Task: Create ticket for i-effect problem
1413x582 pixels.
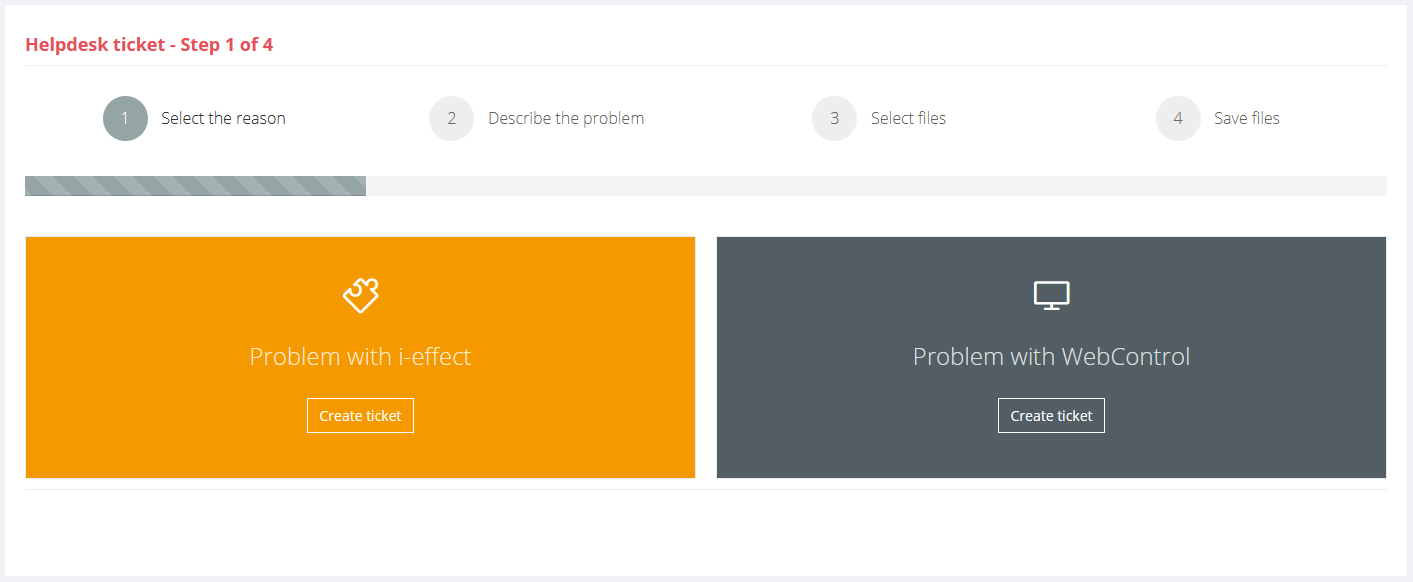Action: click(360, 416)
